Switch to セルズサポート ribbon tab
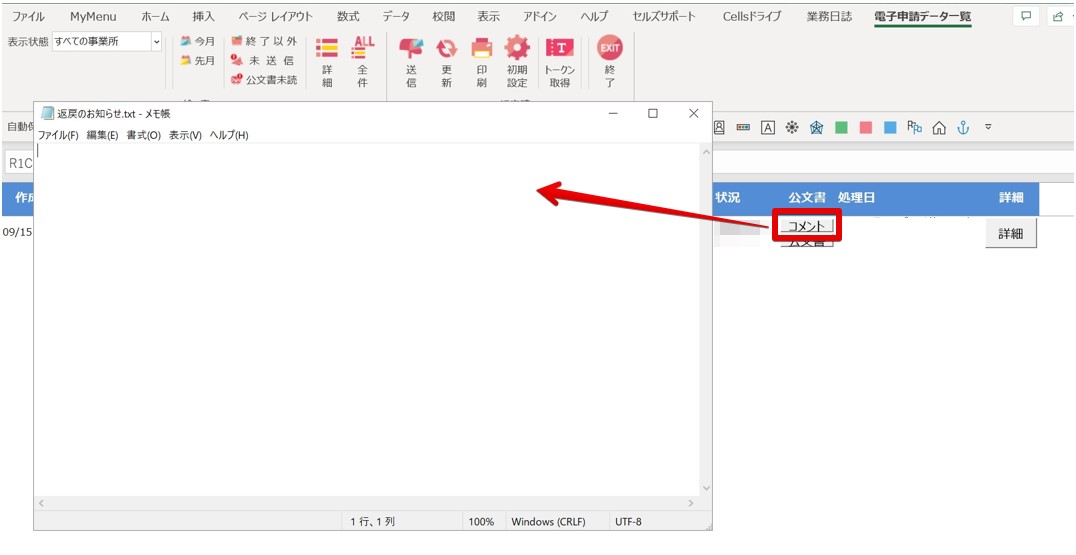Screen dimensions: 1076x555 (666, 16)
